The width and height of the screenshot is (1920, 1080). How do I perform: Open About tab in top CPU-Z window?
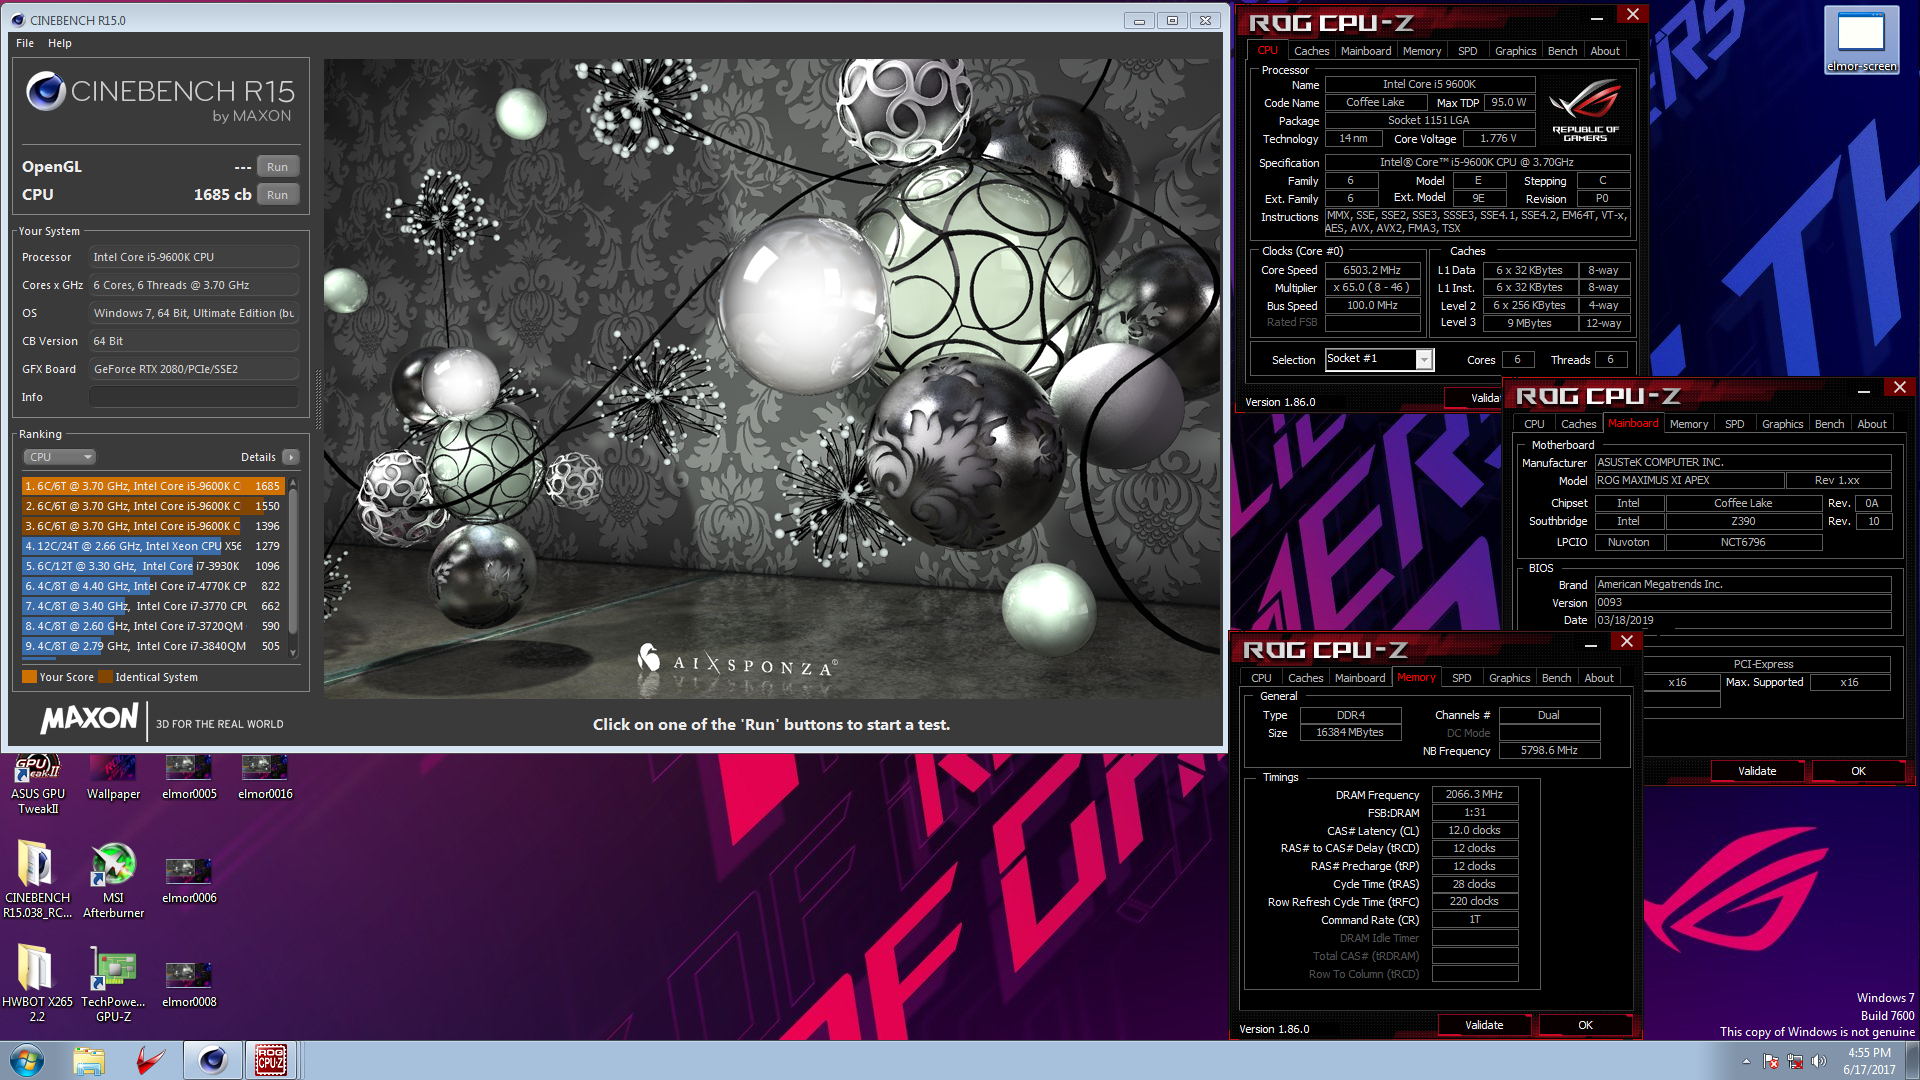click(x=1605, y=51)
